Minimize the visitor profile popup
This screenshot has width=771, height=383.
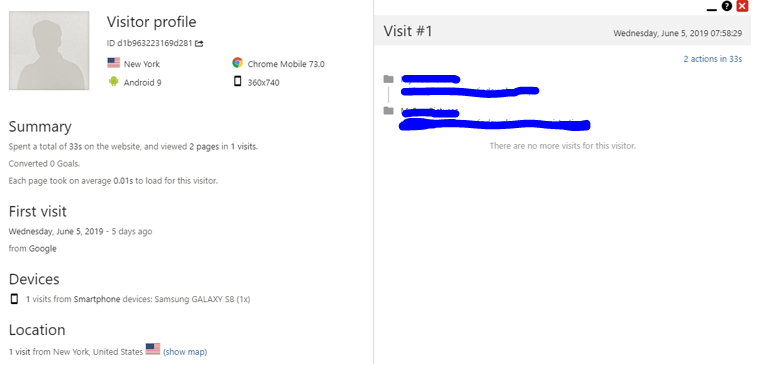[712, 9]
